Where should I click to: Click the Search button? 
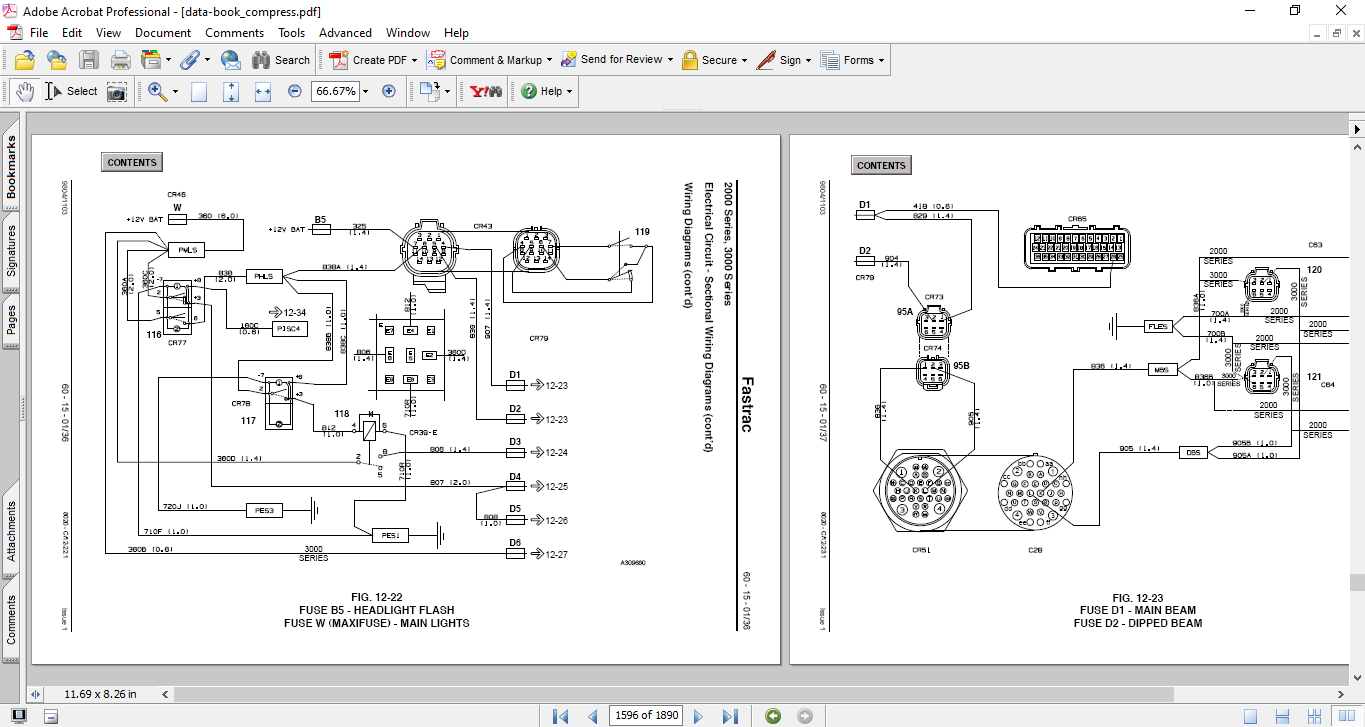[281, 60]
